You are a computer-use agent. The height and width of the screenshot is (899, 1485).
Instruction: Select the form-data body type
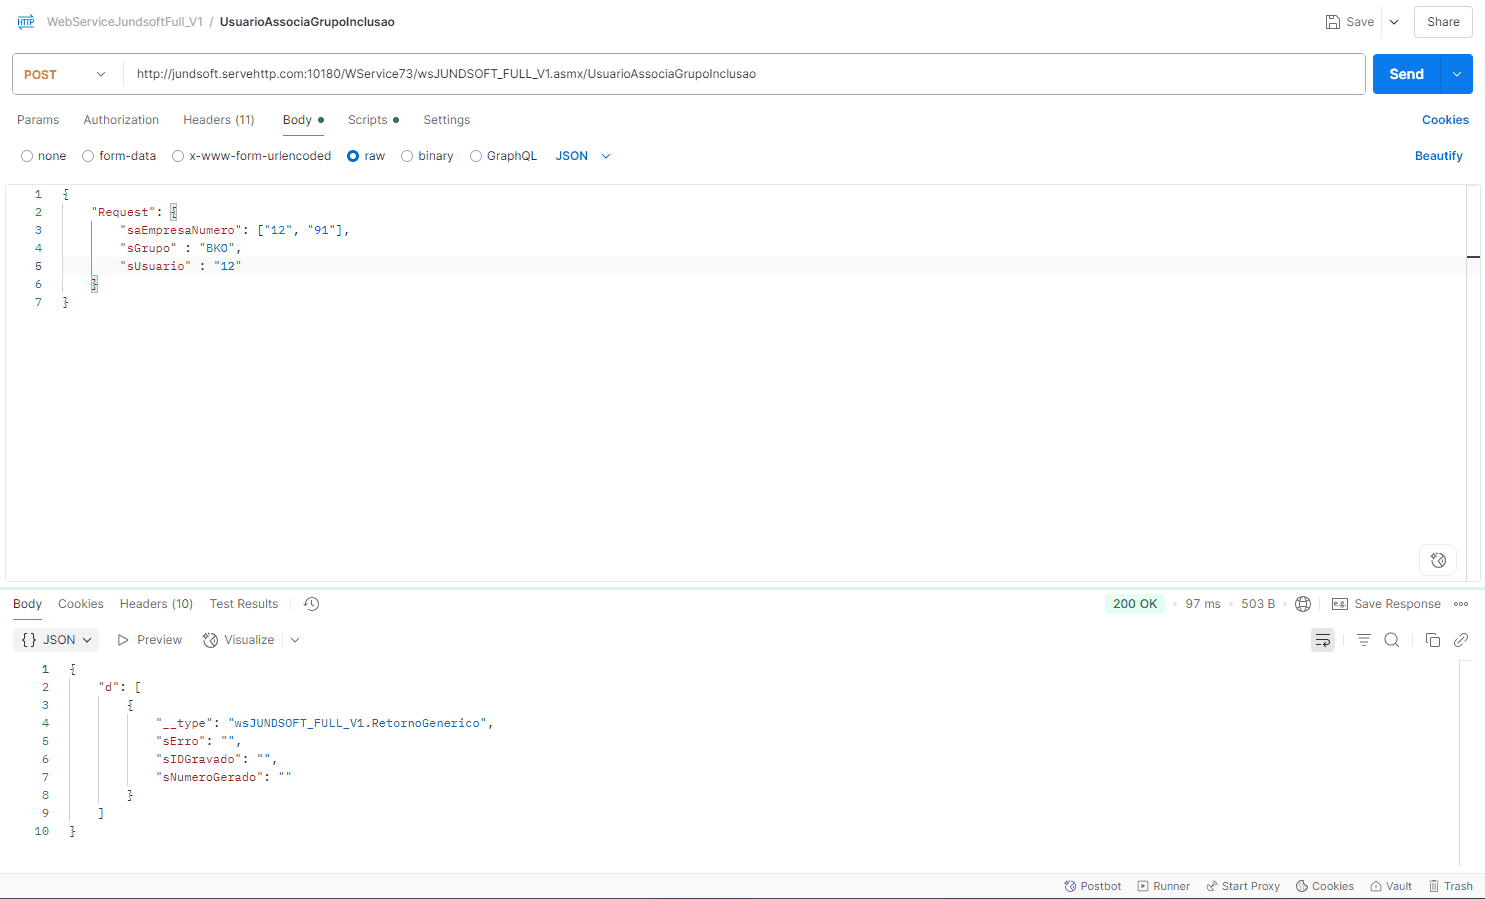[x=89, y=156]
